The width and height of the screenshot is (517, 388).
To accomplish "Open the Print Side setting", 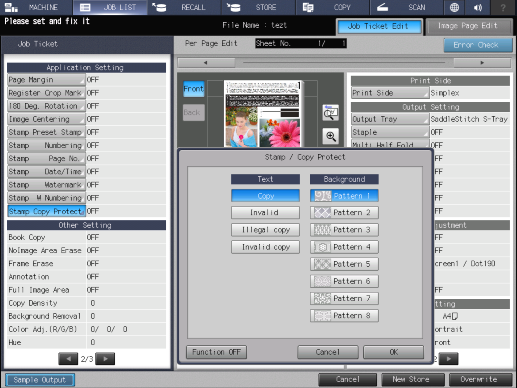I will tap(390, 93).
